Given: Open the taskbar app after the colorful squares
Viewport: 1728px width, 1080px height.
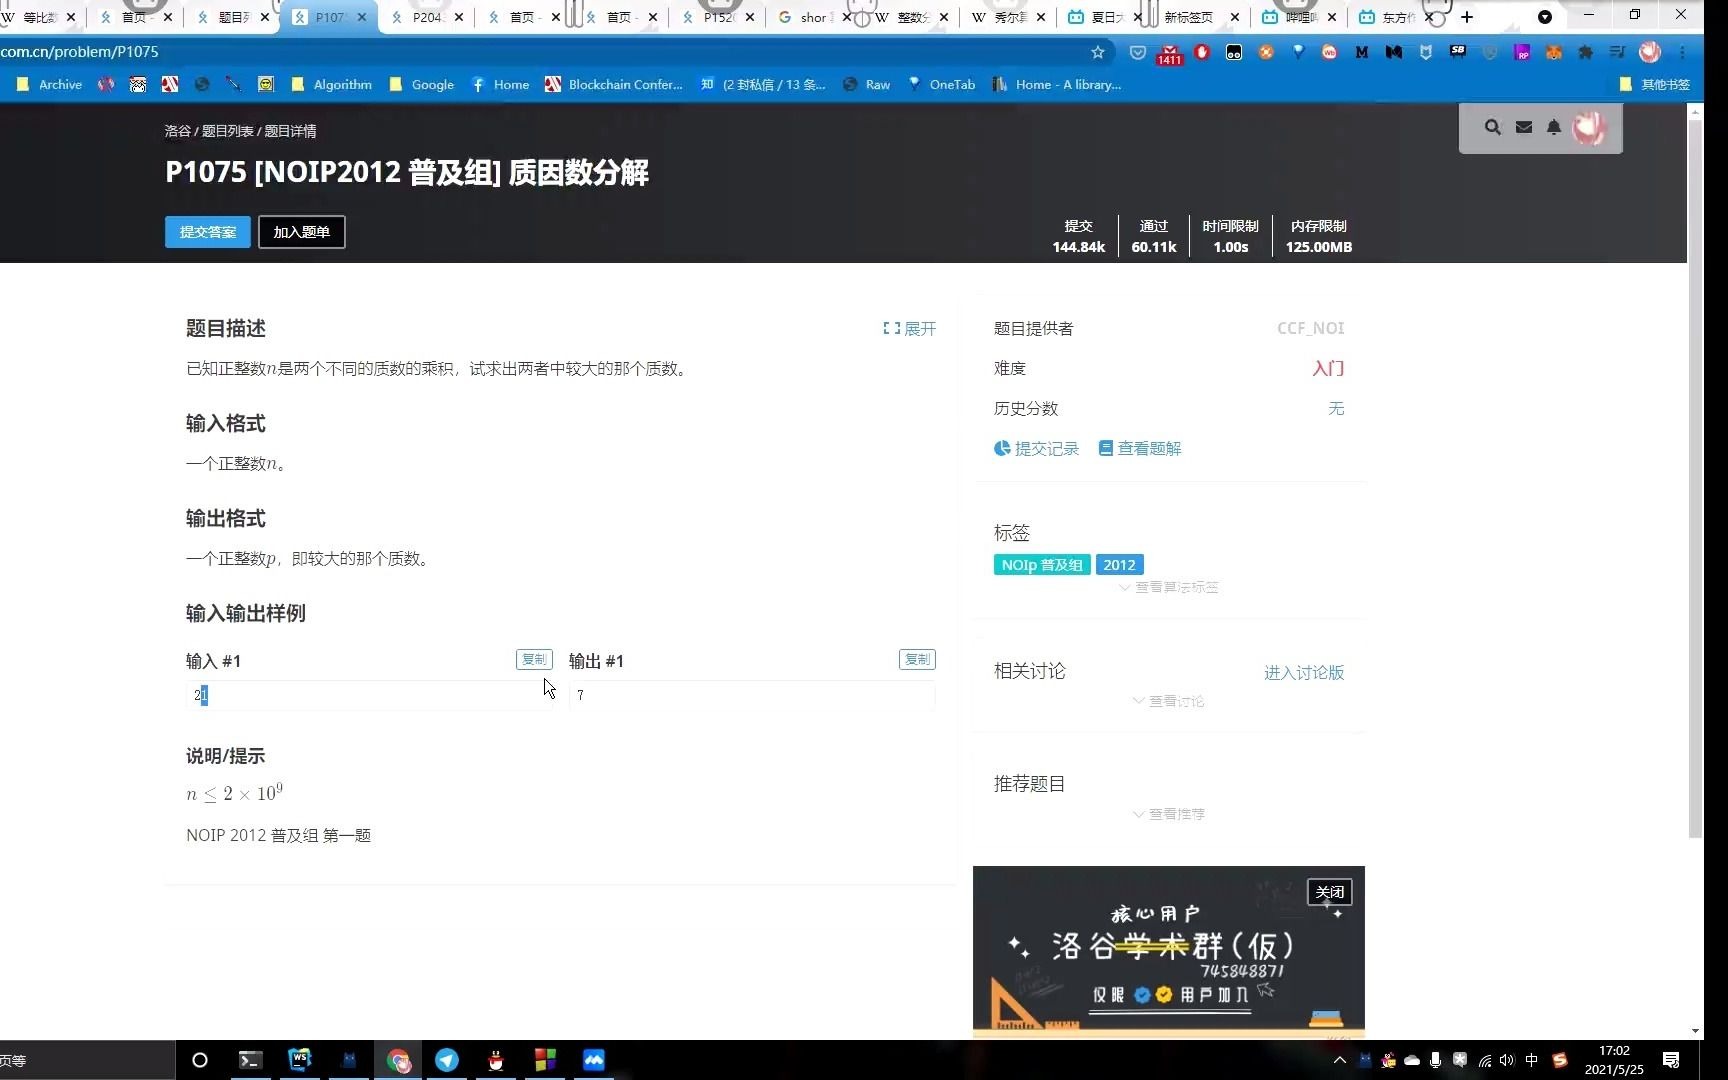Looking at the screenshot, I should (x=594, y=1060).
